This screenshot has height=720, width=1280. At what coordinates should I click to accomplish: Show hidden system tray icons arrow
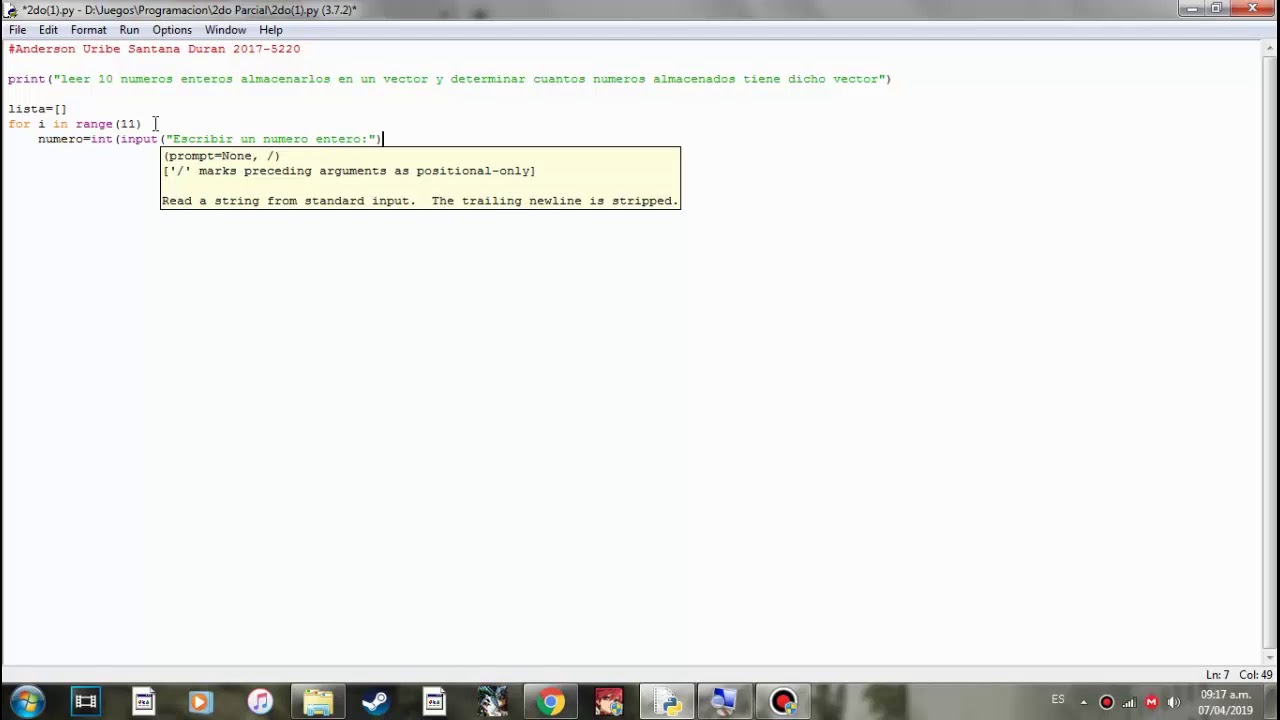coord(1083,702)
